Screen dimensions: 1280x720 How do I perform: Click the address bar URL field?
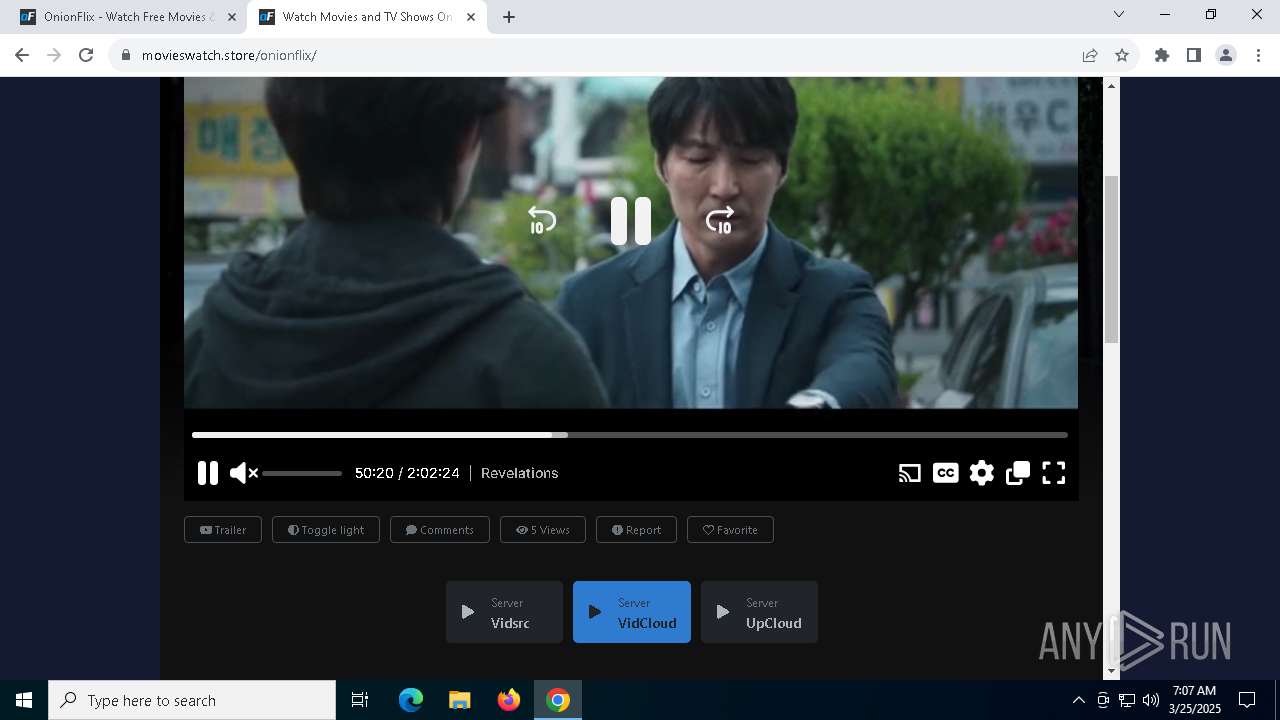point(600,55)
